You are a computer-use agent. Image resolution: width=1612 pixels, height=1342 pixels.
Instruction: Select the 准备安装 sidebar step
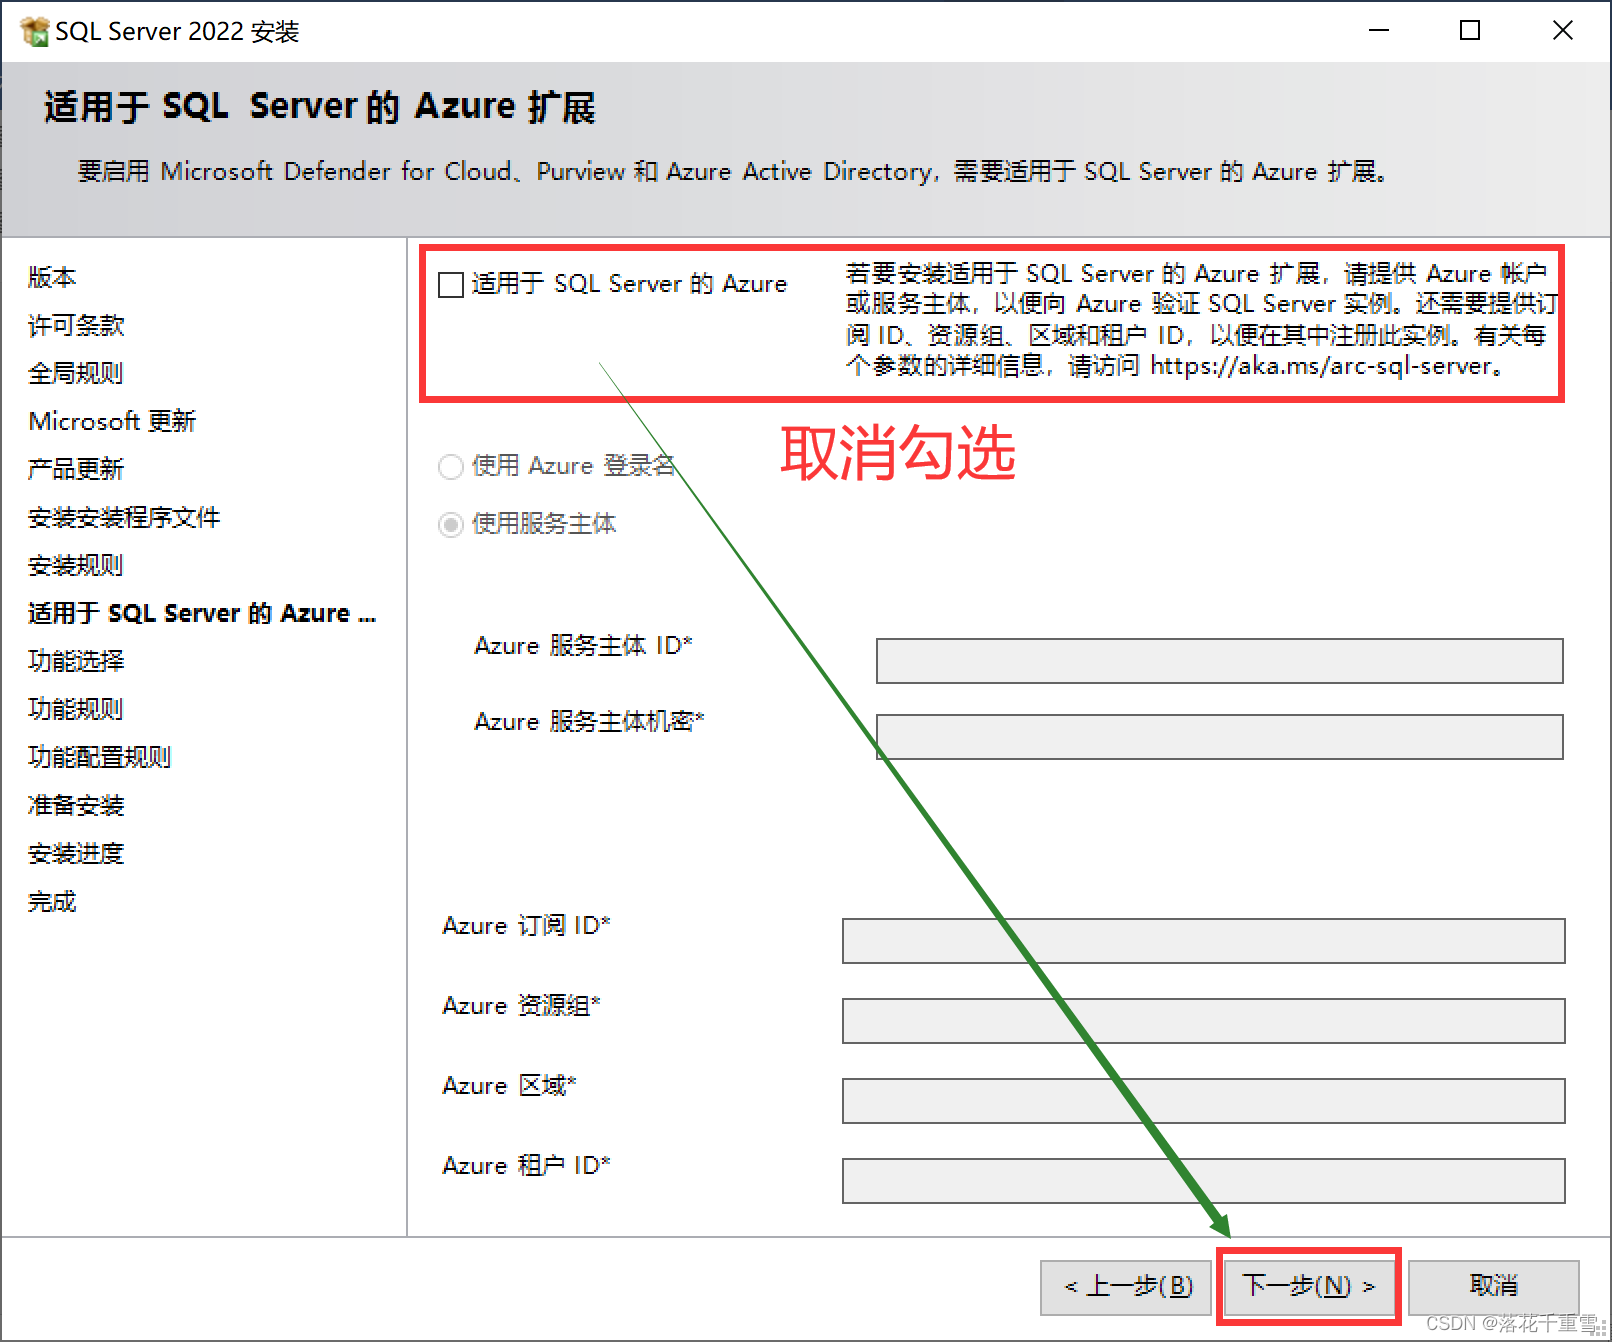point(76,805)
